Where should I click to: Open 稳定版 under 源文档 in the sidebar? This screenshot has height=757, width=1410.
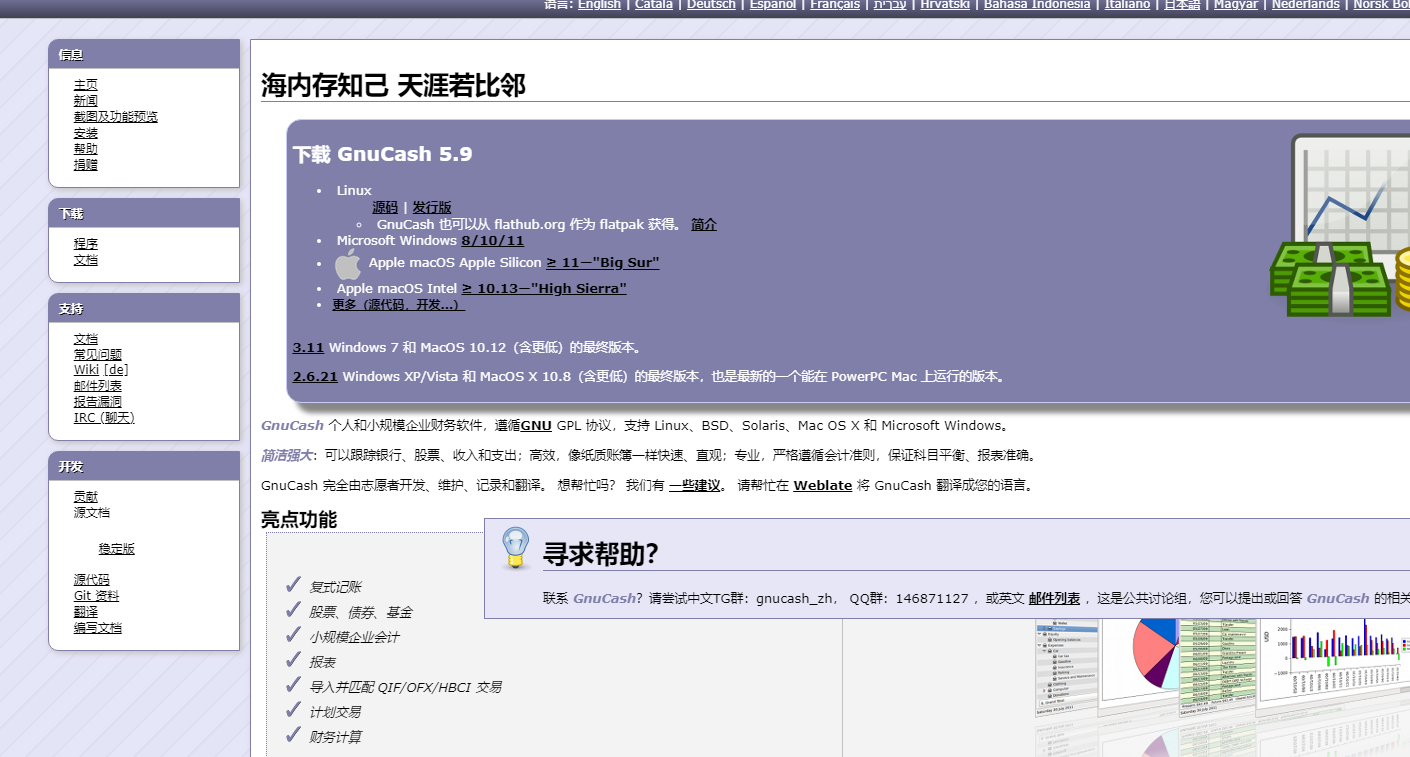117,549
